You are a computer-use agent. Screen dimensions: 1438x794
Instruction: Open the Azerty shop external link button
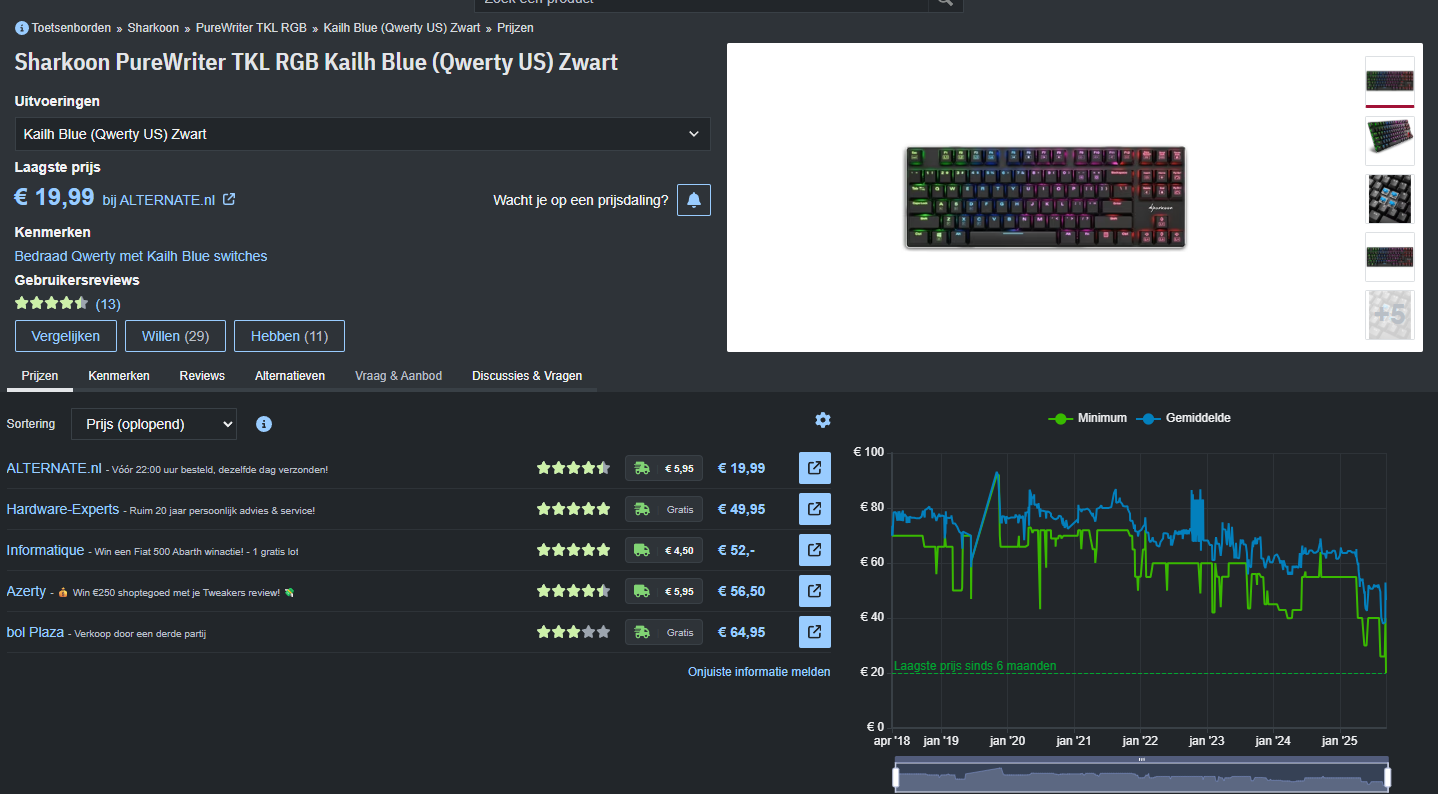(814, 591)
